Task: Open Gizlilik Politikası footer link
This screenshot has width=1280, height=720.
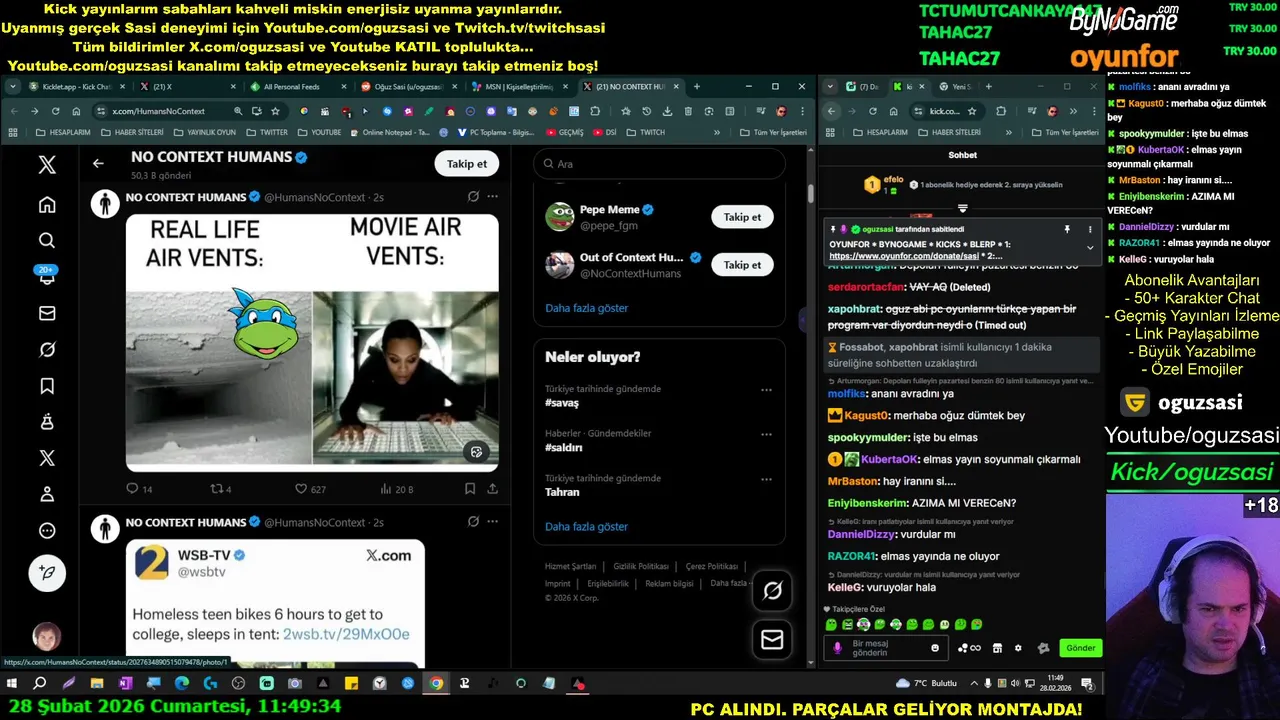Action: click(642, 566)
